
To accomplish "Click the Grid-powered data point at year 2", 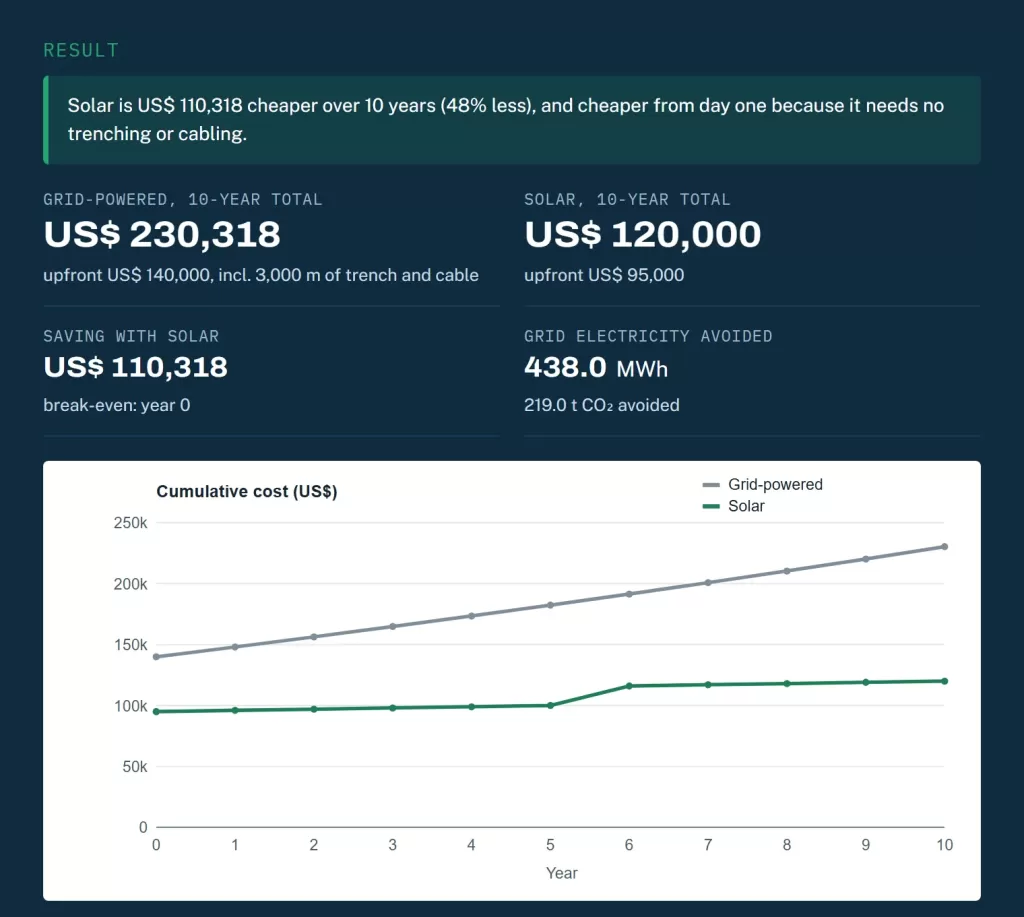I will tap(313, 637).
